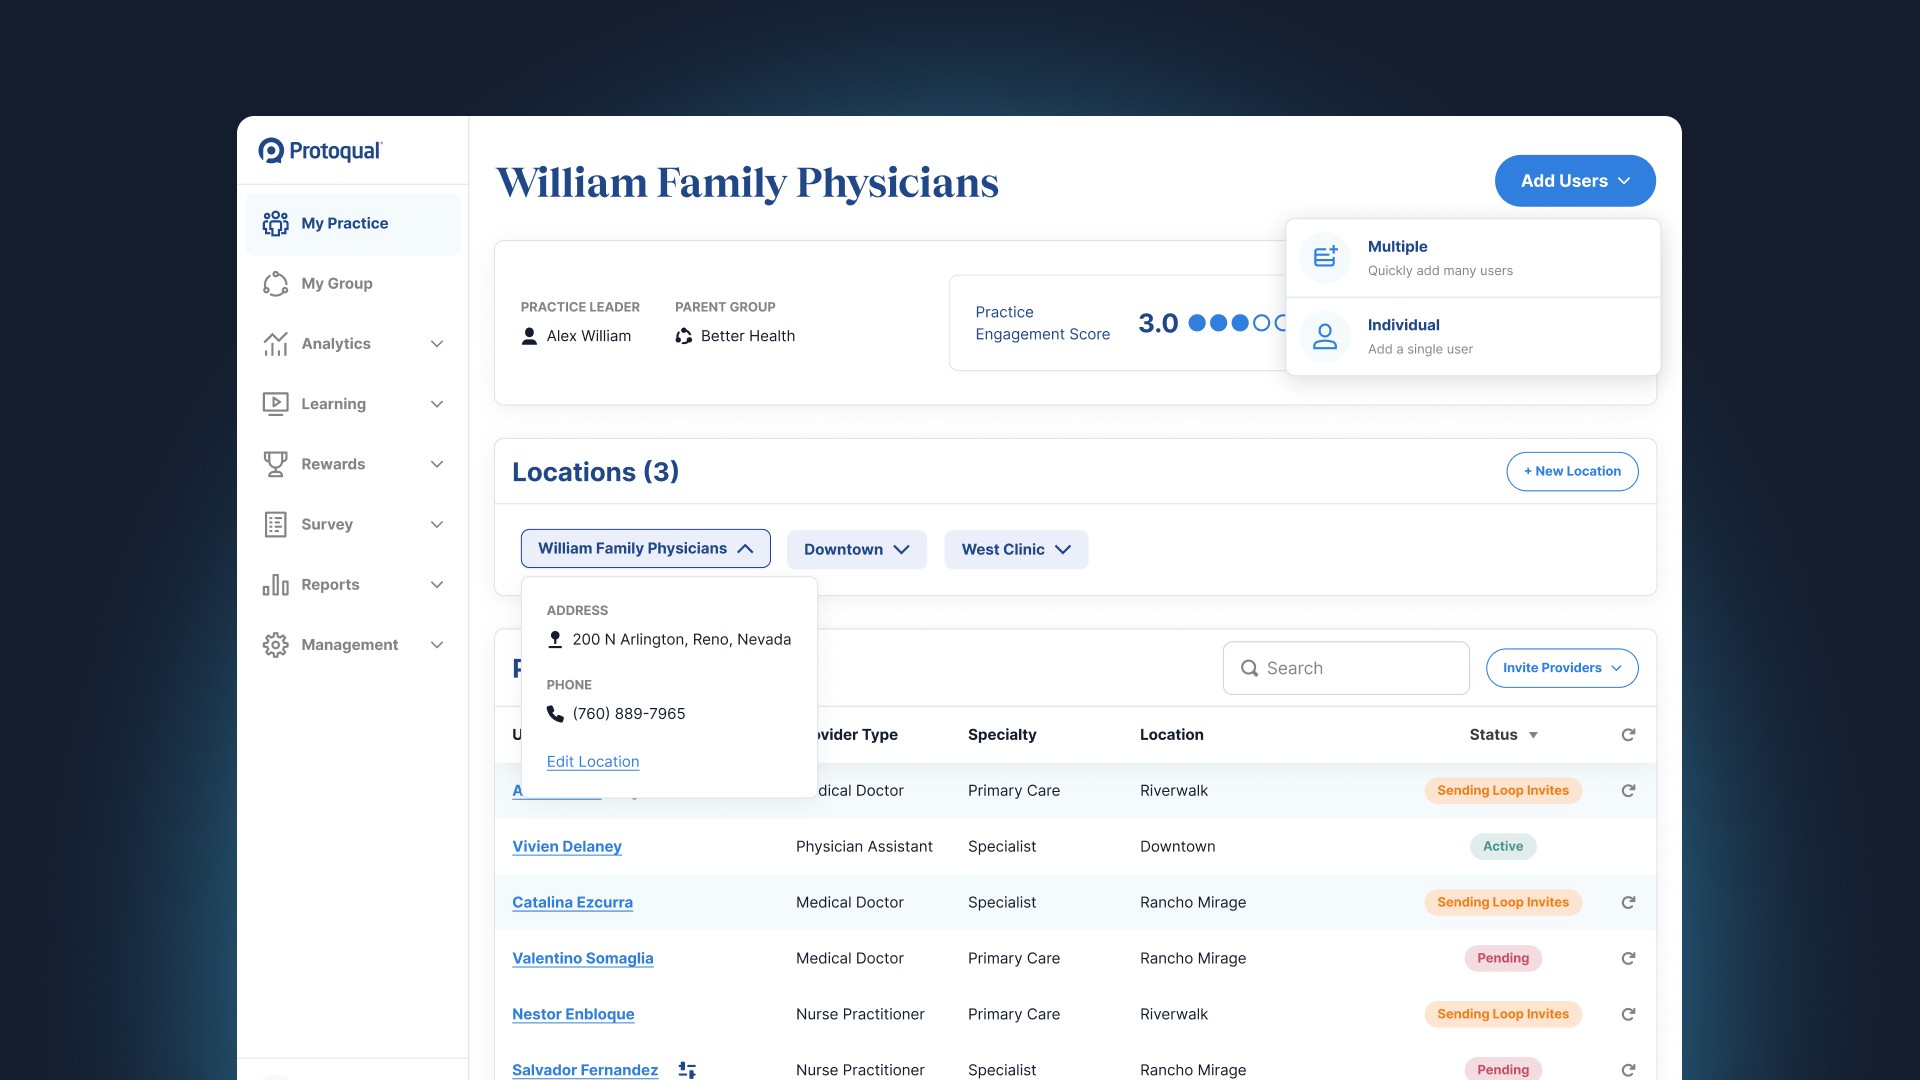Sort by Status column arrow

tap(1533, 736)
